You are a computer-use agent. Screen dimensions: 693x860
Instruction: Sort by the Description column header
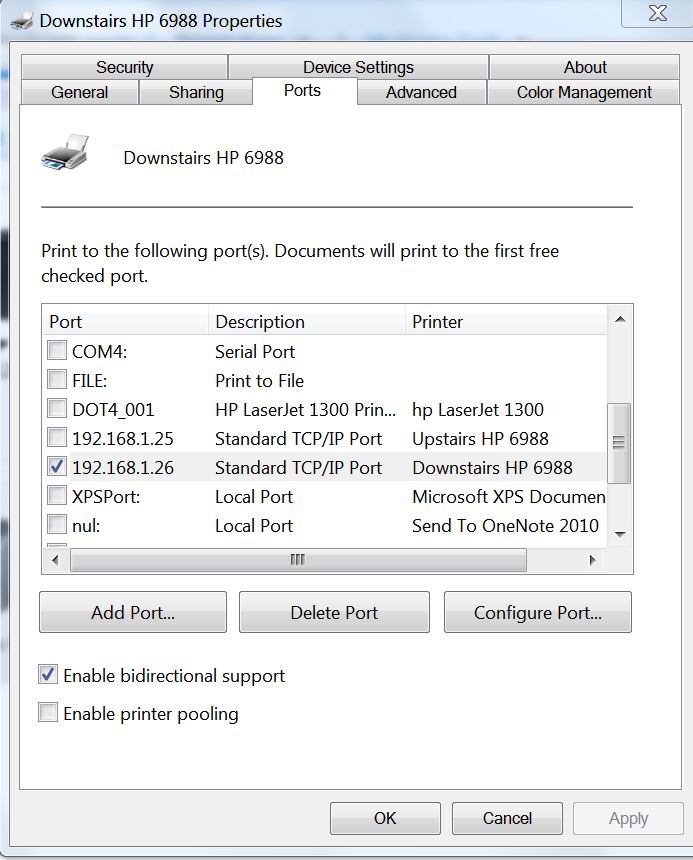(307, 321)
